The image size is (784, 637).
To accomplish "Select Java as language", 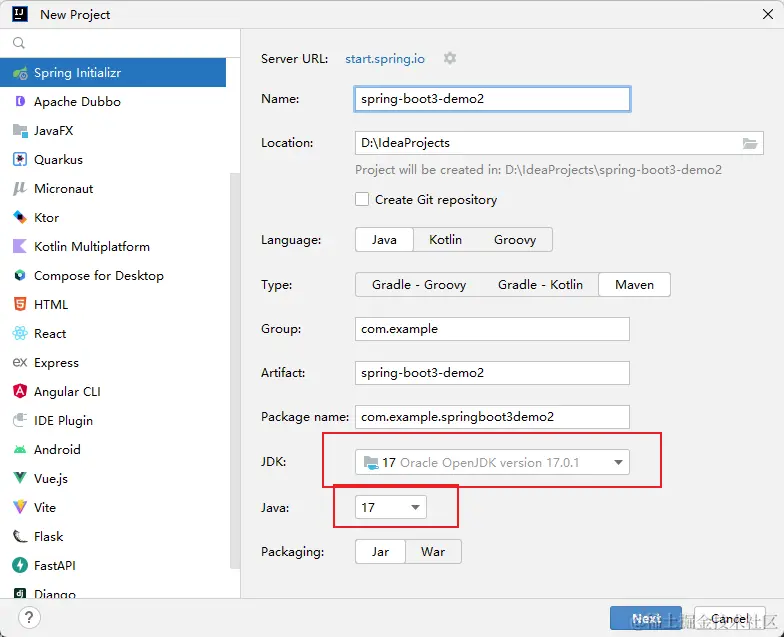I will click(x=384, y=240).
